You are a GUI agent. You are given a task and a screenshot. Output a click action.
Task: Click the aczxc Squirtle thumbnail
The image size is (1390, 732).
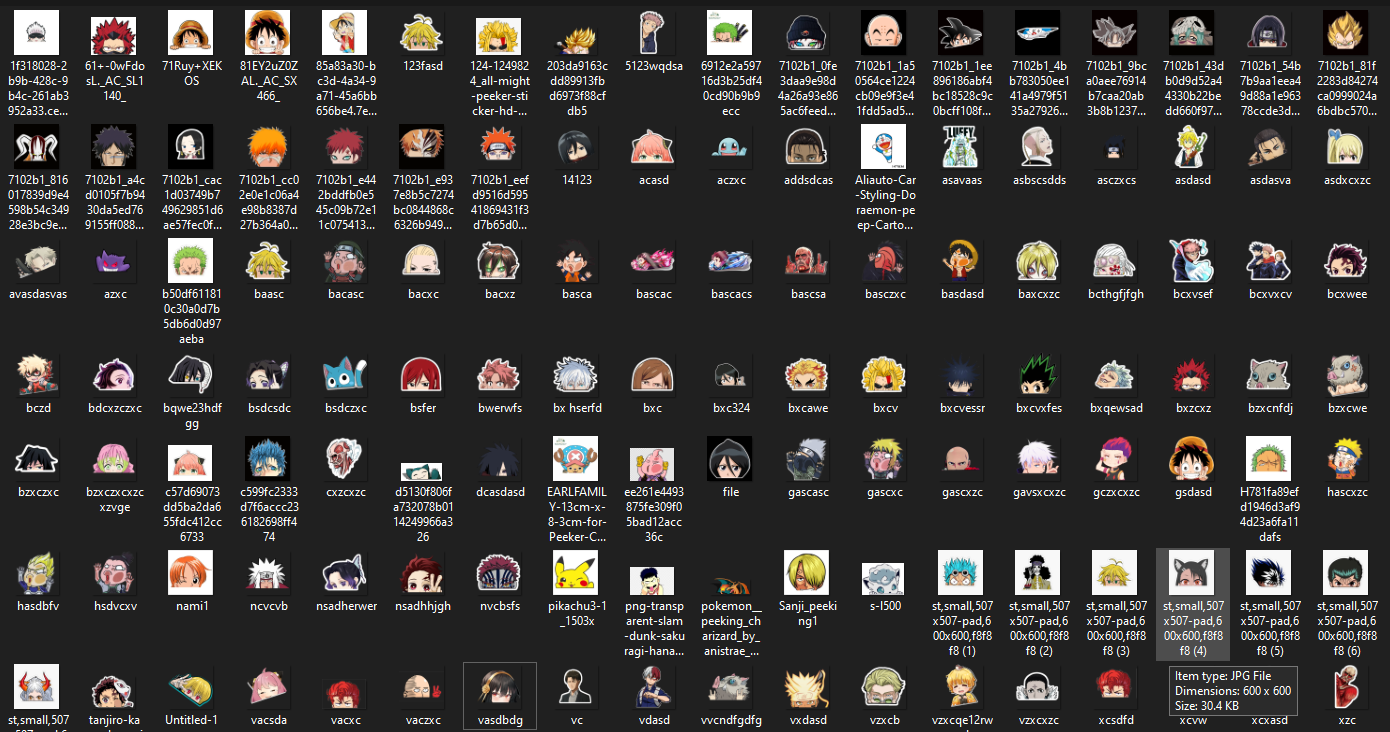click(x=729, y=147)
